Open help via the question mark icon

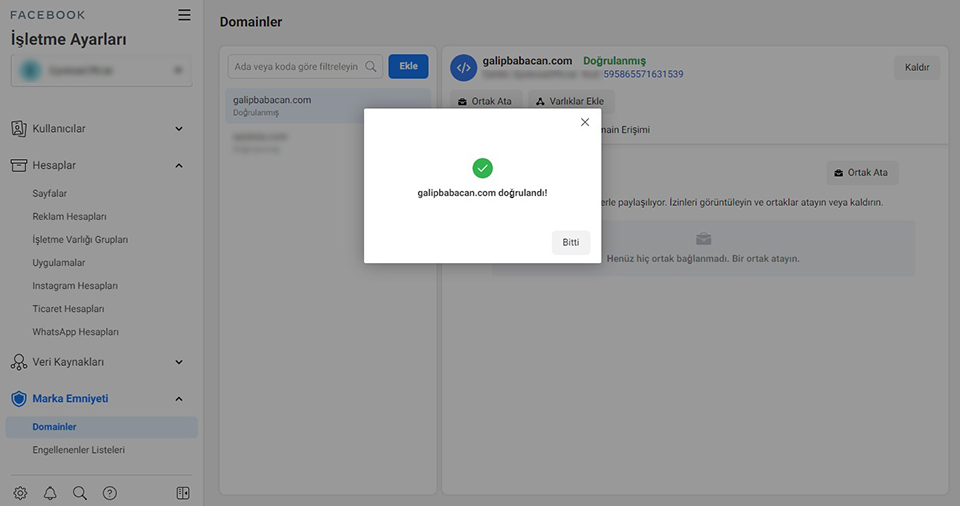pyautogui.click(x=110, y=493)
